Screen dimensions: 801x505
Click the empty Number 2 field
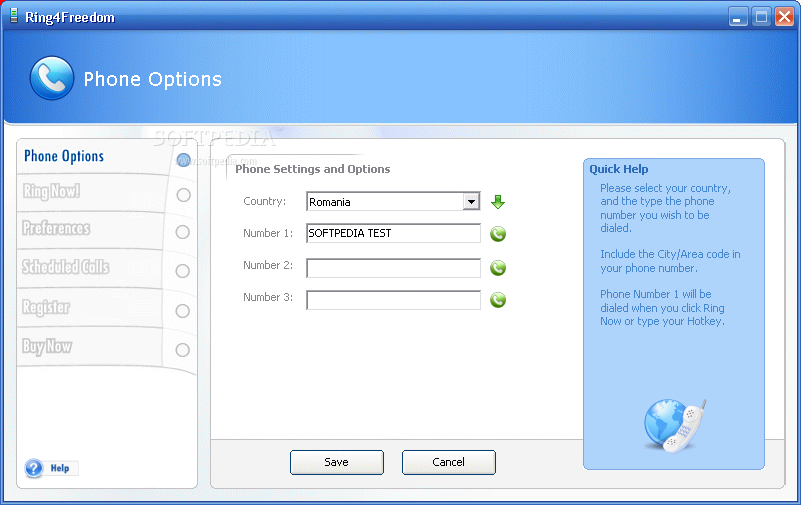click(393, 268)
